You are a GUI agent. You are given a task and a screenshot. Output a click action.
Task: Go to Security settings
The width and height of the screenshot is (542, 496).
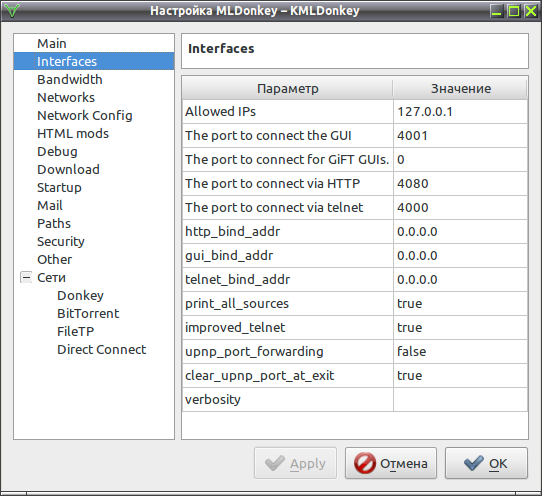pyautogui.click(x=61, y=241)
